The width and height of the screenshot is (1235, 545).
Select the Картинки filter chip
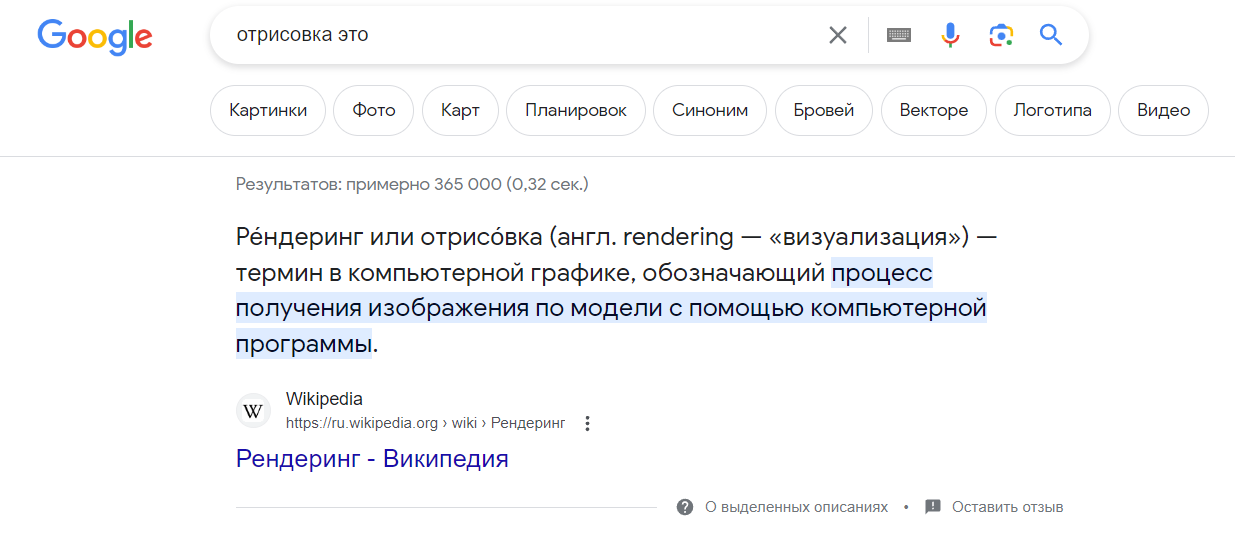268,111
